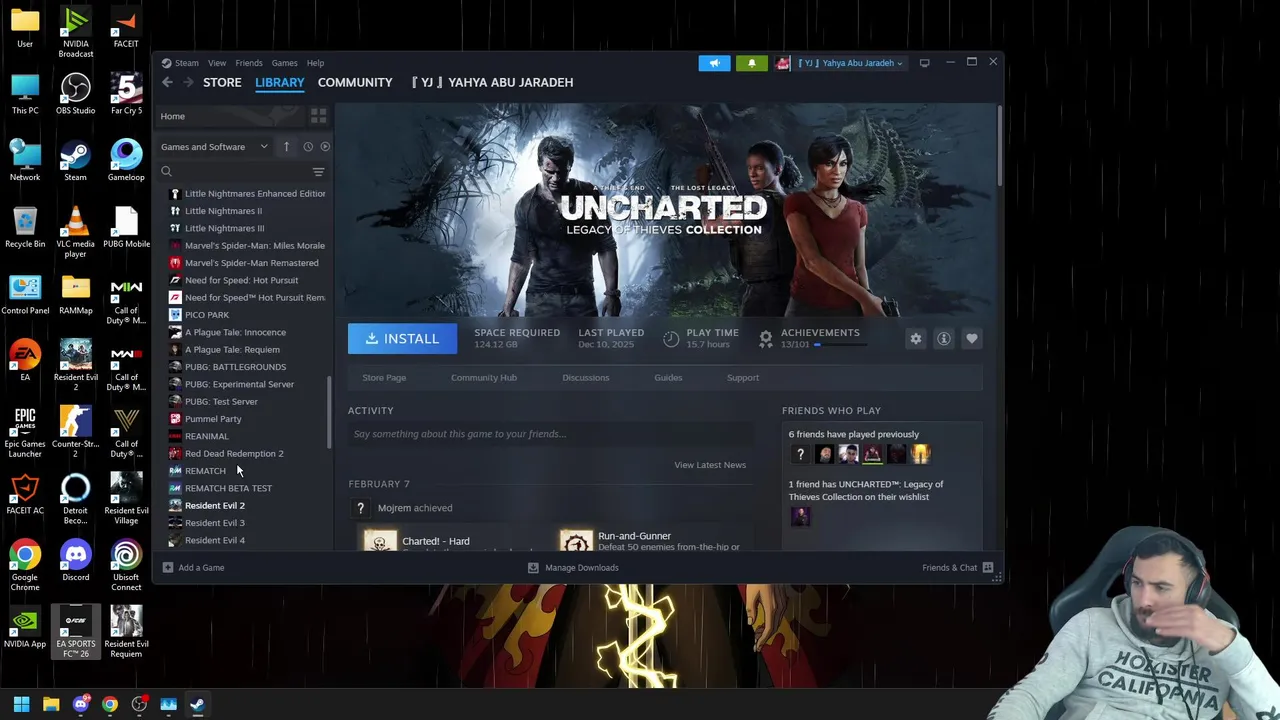Open Friends & Chat
The image size is (1280, 720).
[x=957, y=568]
